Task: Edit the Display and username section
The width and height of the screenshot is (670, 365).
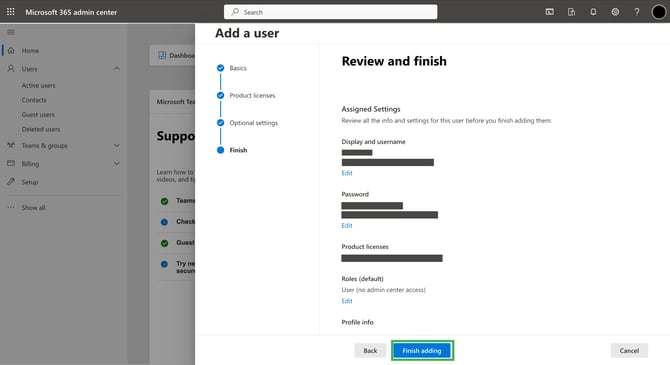Action: coord(347,173)
